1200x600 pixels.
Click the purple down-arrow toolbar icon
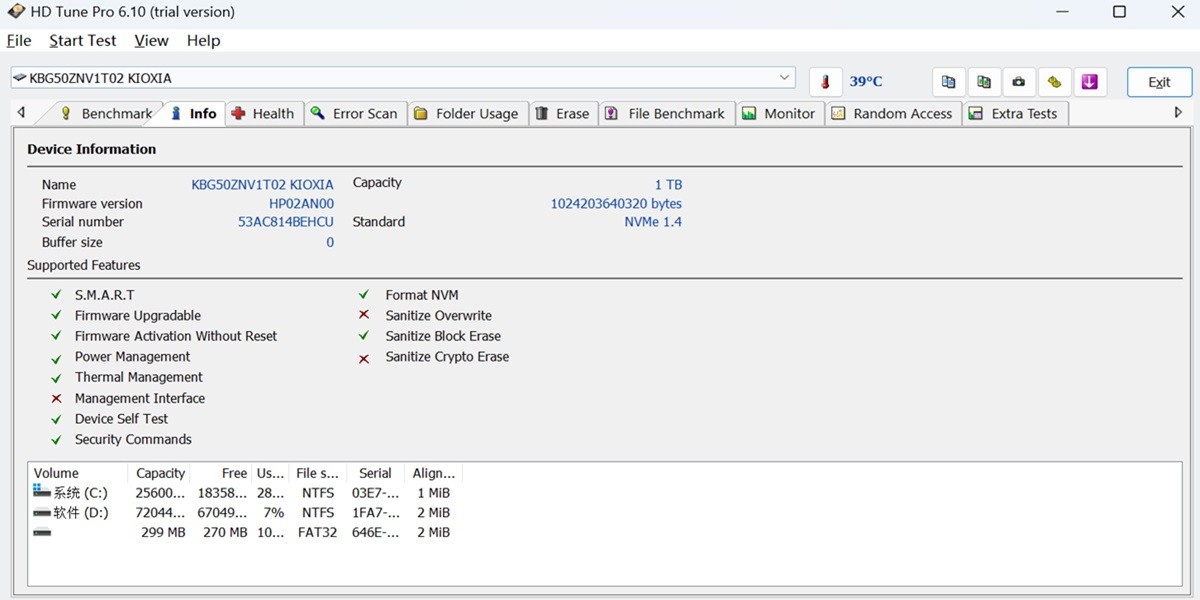click(x=1090, y=82)
